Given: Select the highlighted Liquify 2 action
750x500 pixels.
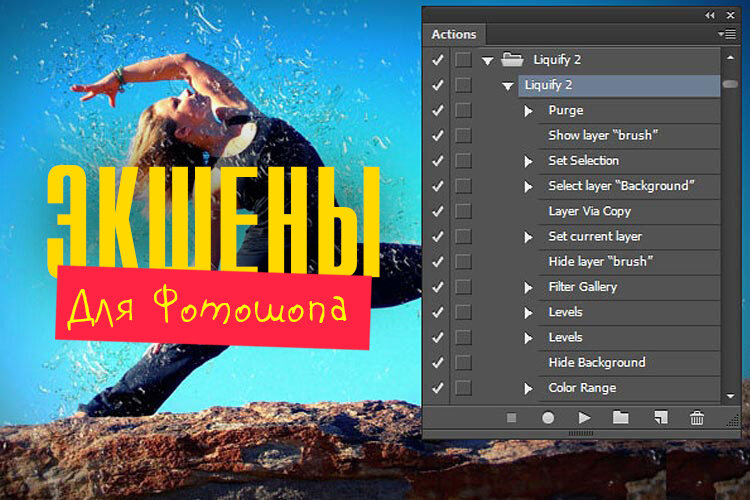Looking at the screenshot, I should pyautogui.click(x=619, y=86).
